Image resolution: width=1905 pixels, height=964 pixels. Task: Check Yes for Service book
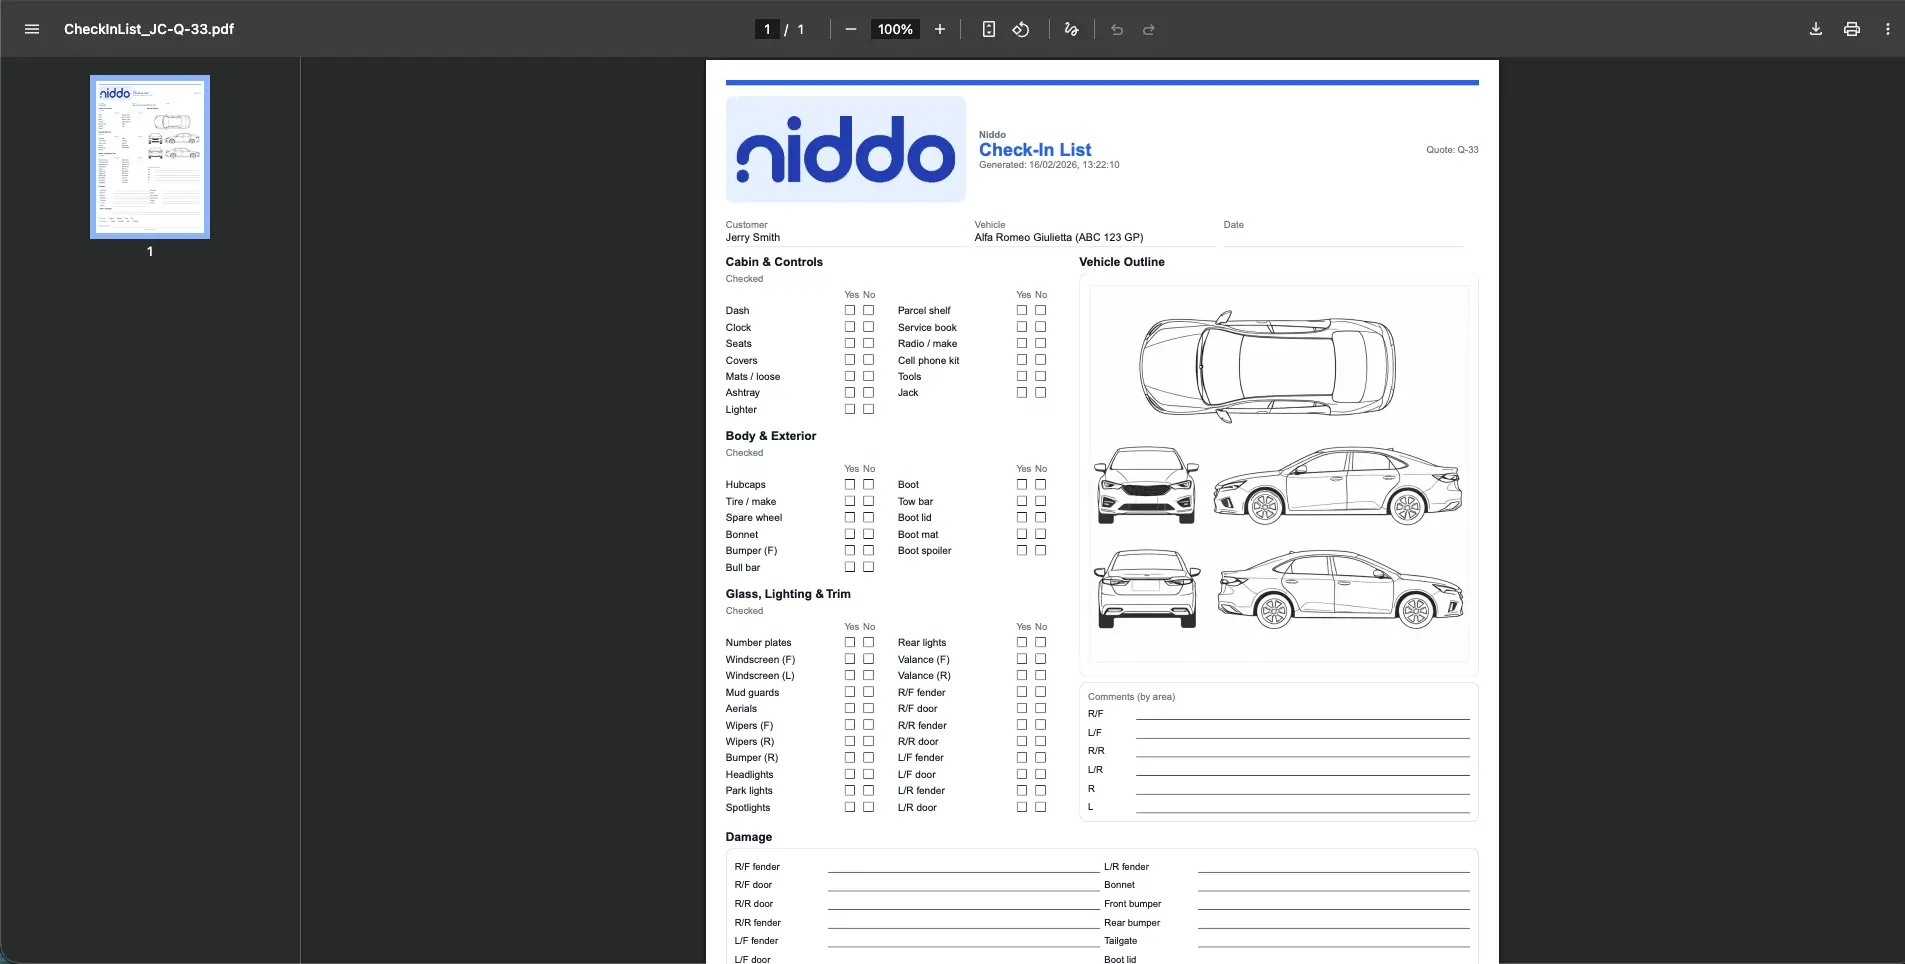click(x=1020, y=326)
